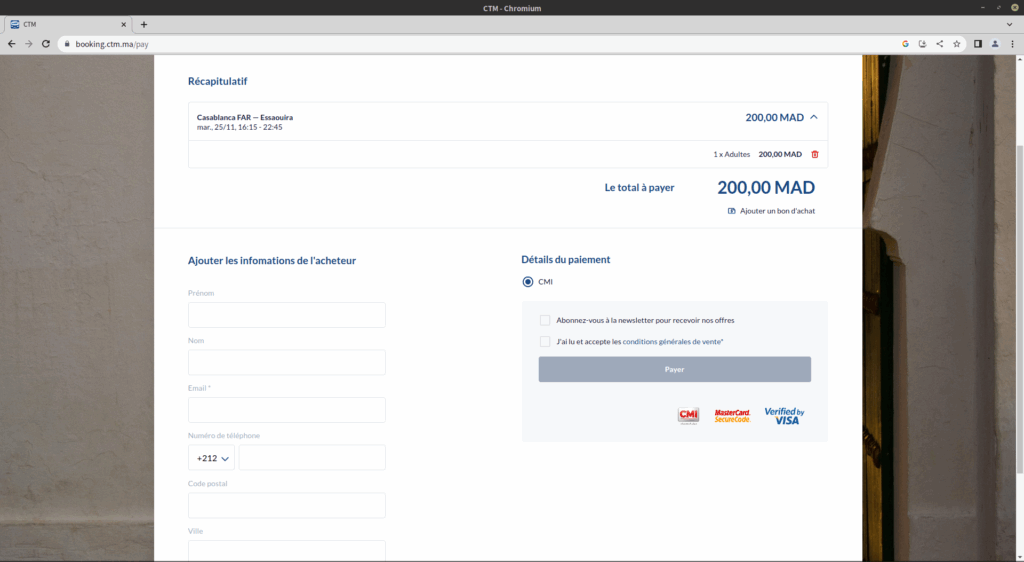Bookmark this page with the star icon

956,44
